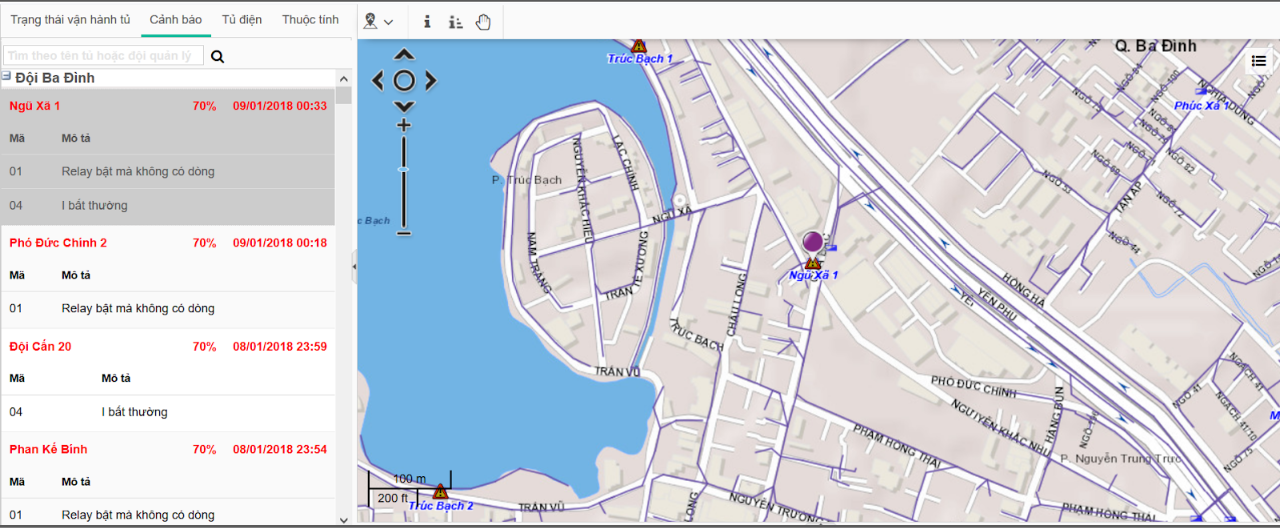Viewport: 1280px width, 530px height.
Task: Click the Phúc Xá 1 map label
Action: 1202,105
